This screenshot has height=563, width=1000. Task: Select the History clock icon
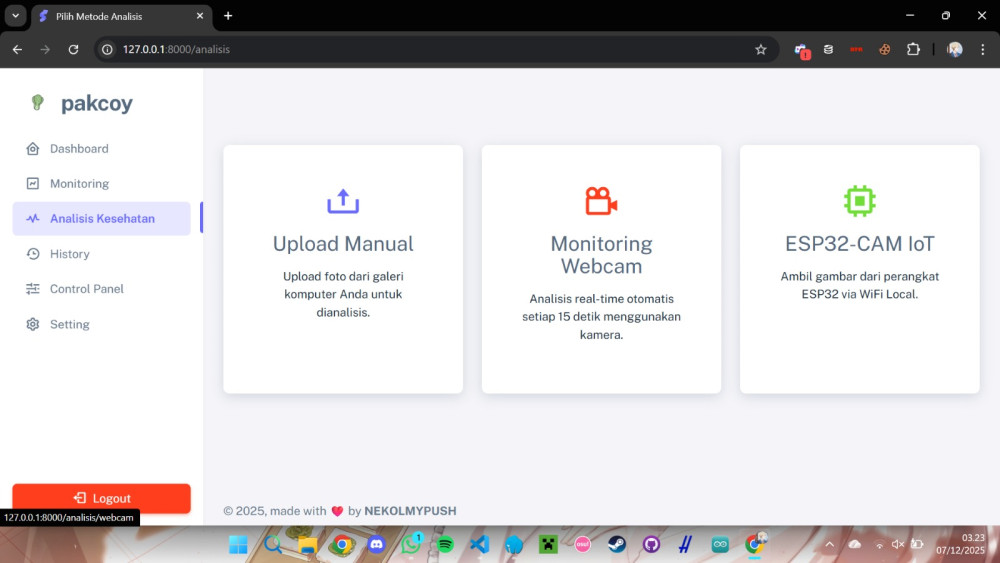[33, 254]
